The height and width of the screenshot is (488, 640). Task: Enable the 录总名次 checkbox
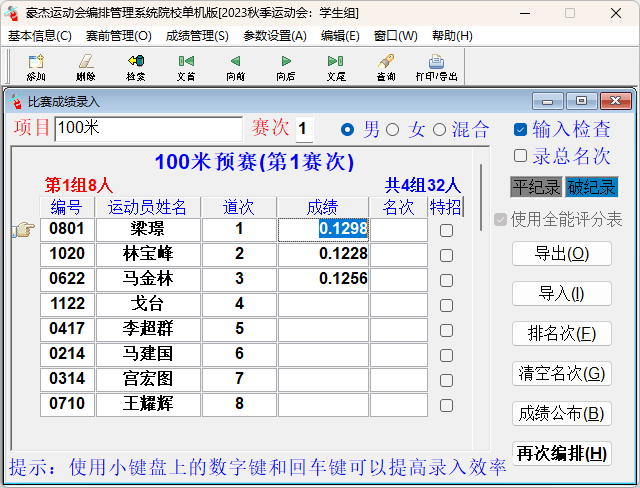coord(520,155)
